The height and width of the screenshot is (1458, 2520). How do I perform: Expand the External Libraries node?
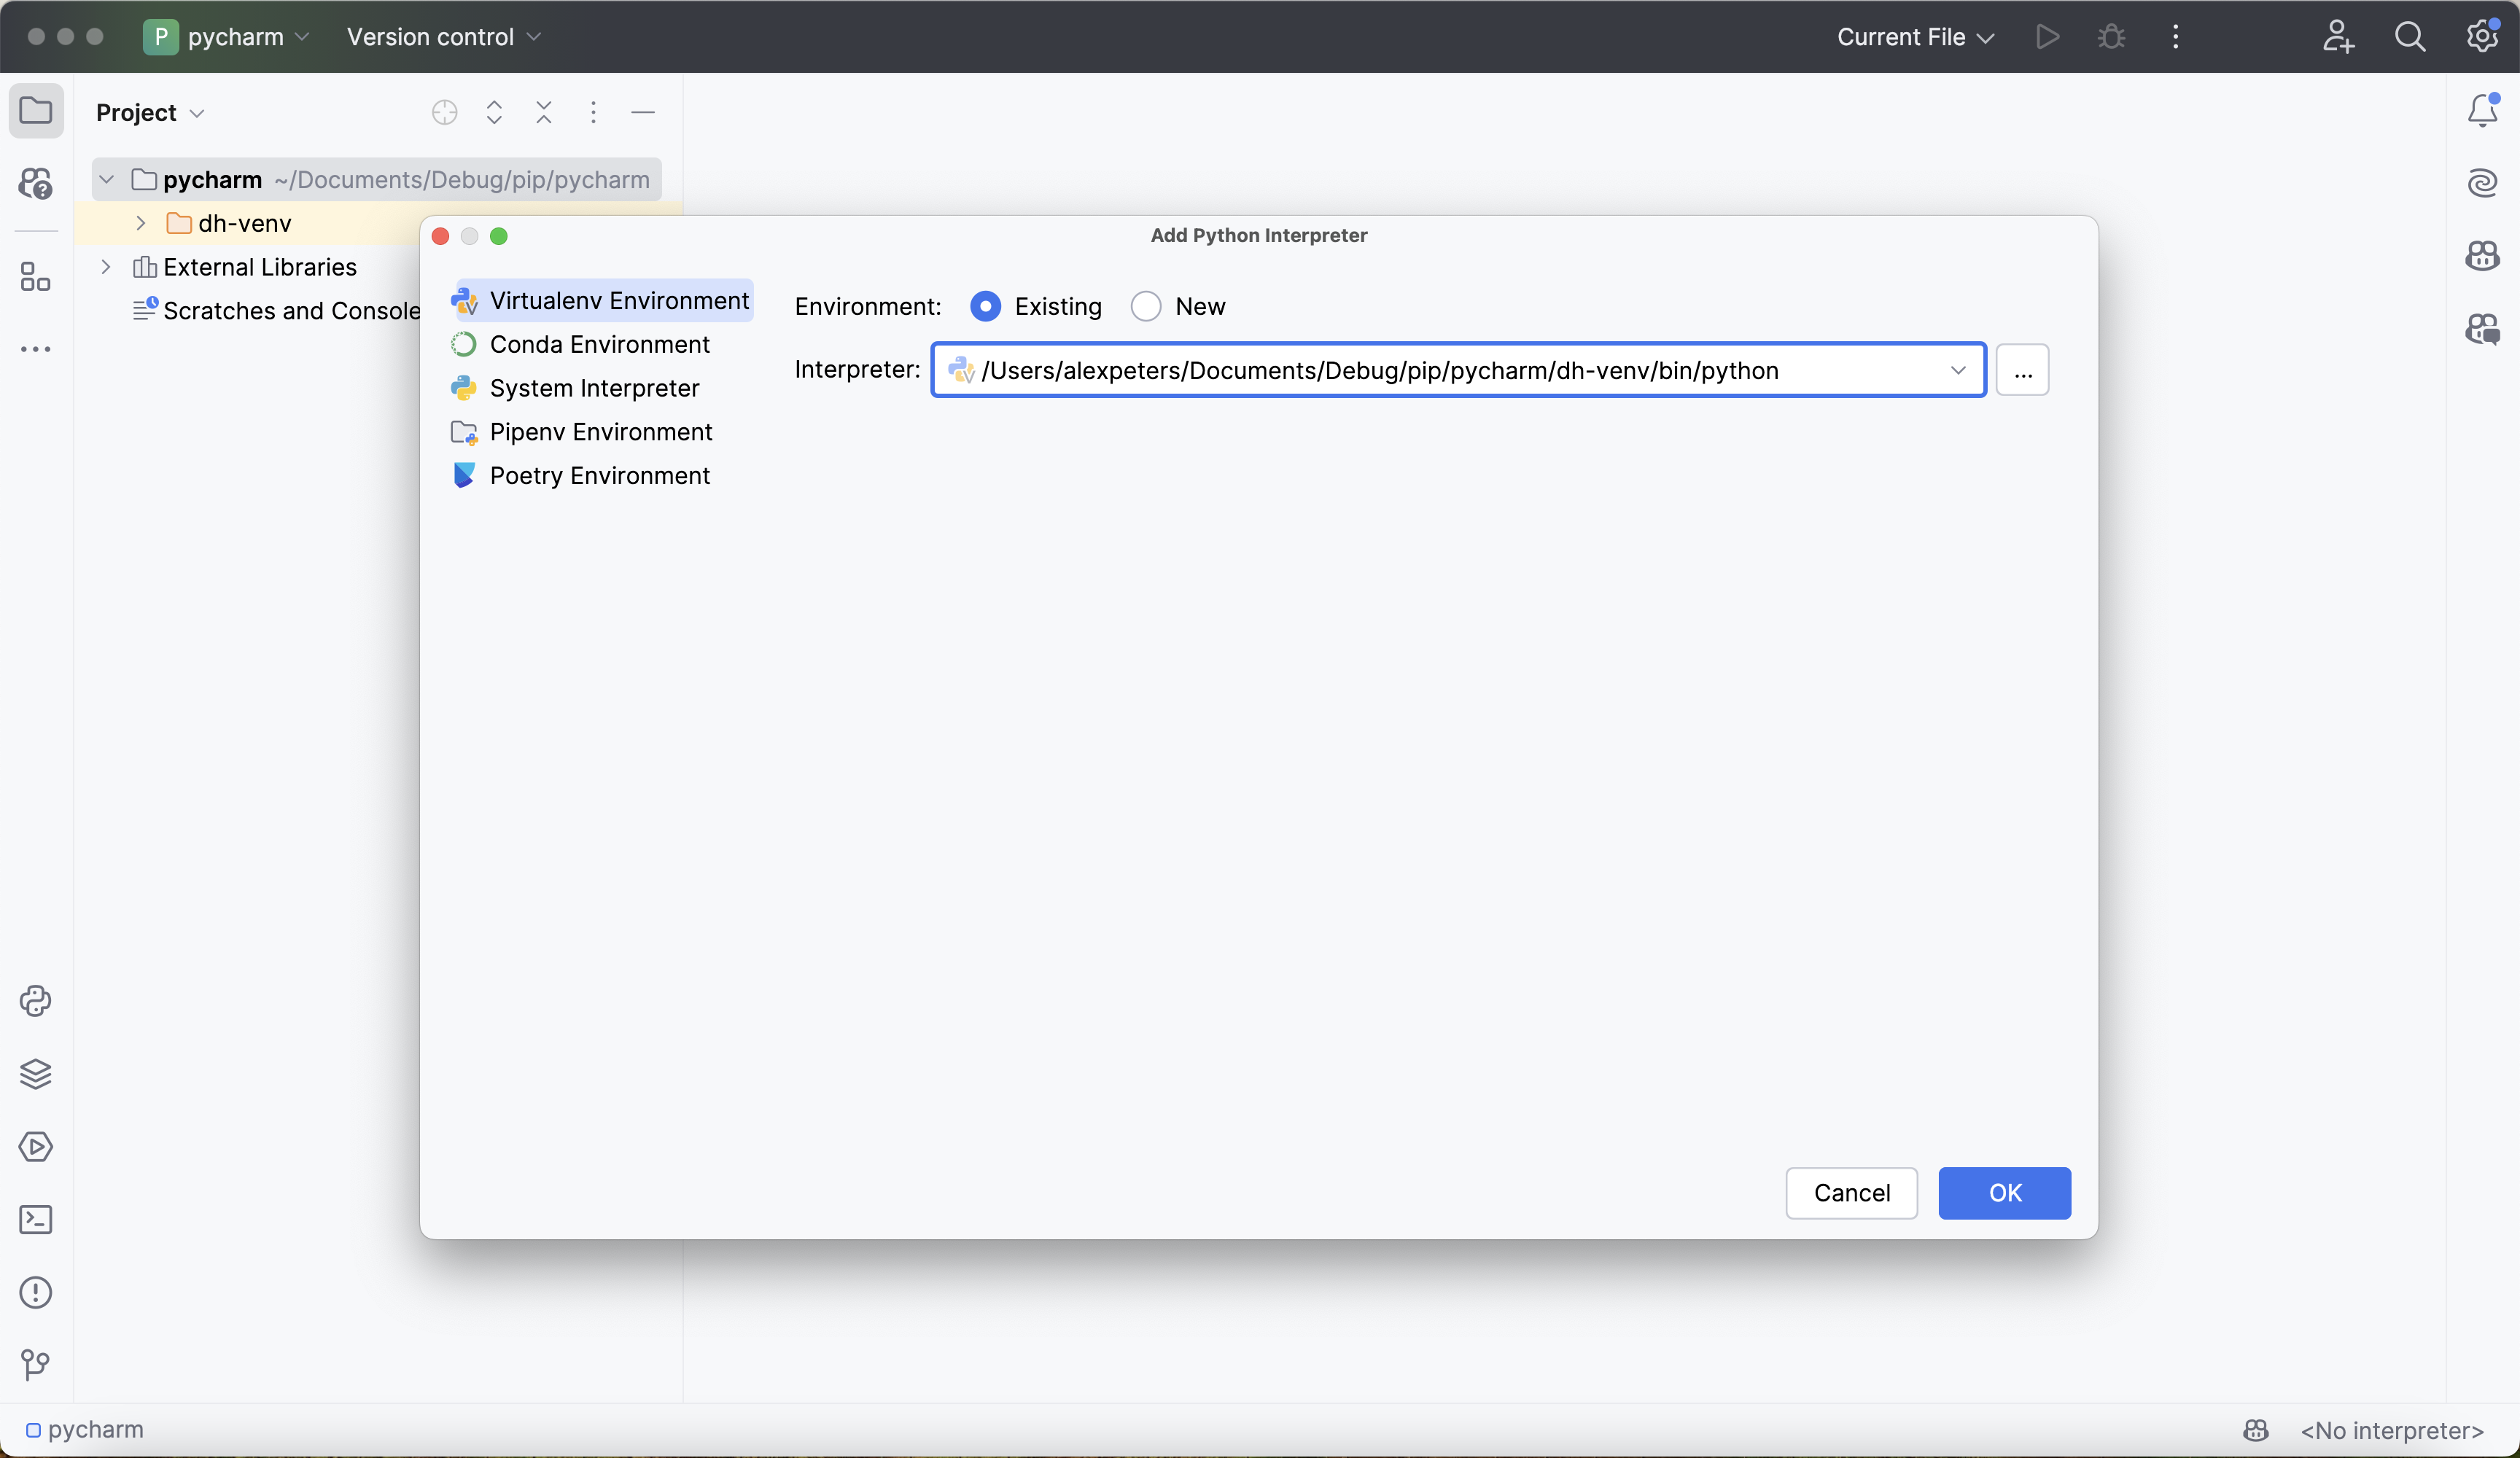click(x=106, y=267)
